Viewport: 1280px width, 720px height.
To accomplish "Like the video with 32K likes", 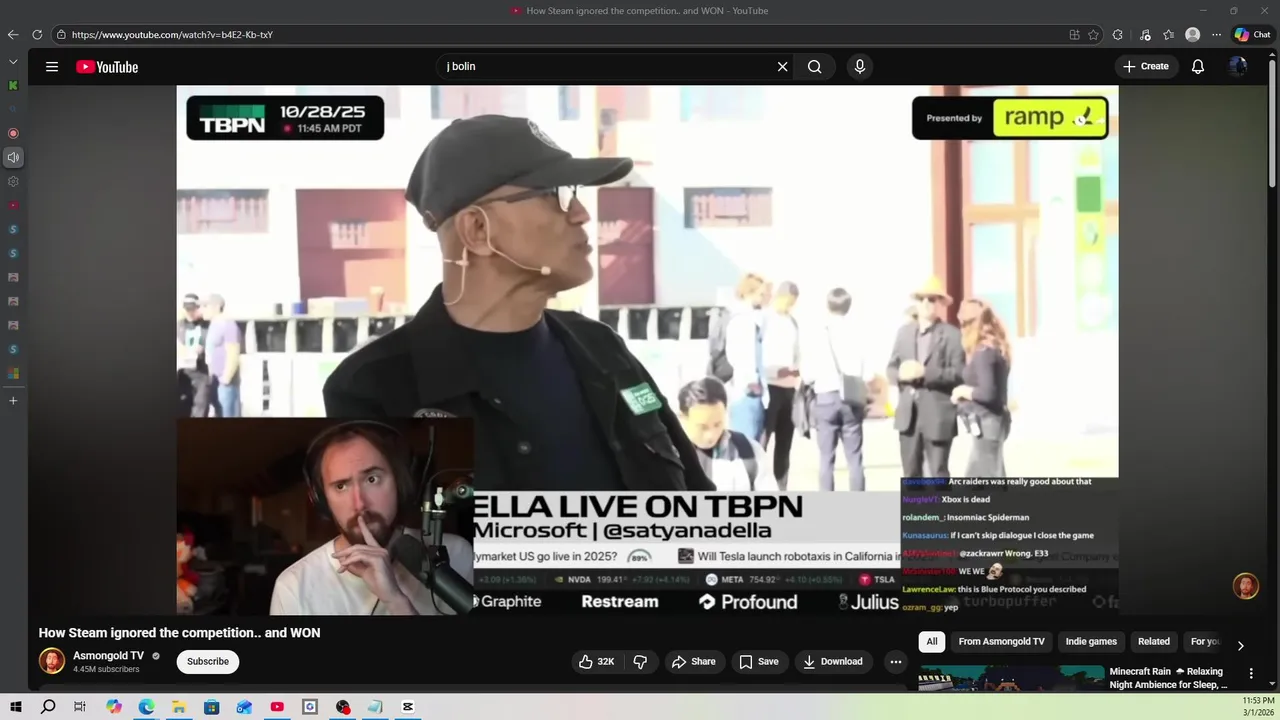I will point(596,661).
